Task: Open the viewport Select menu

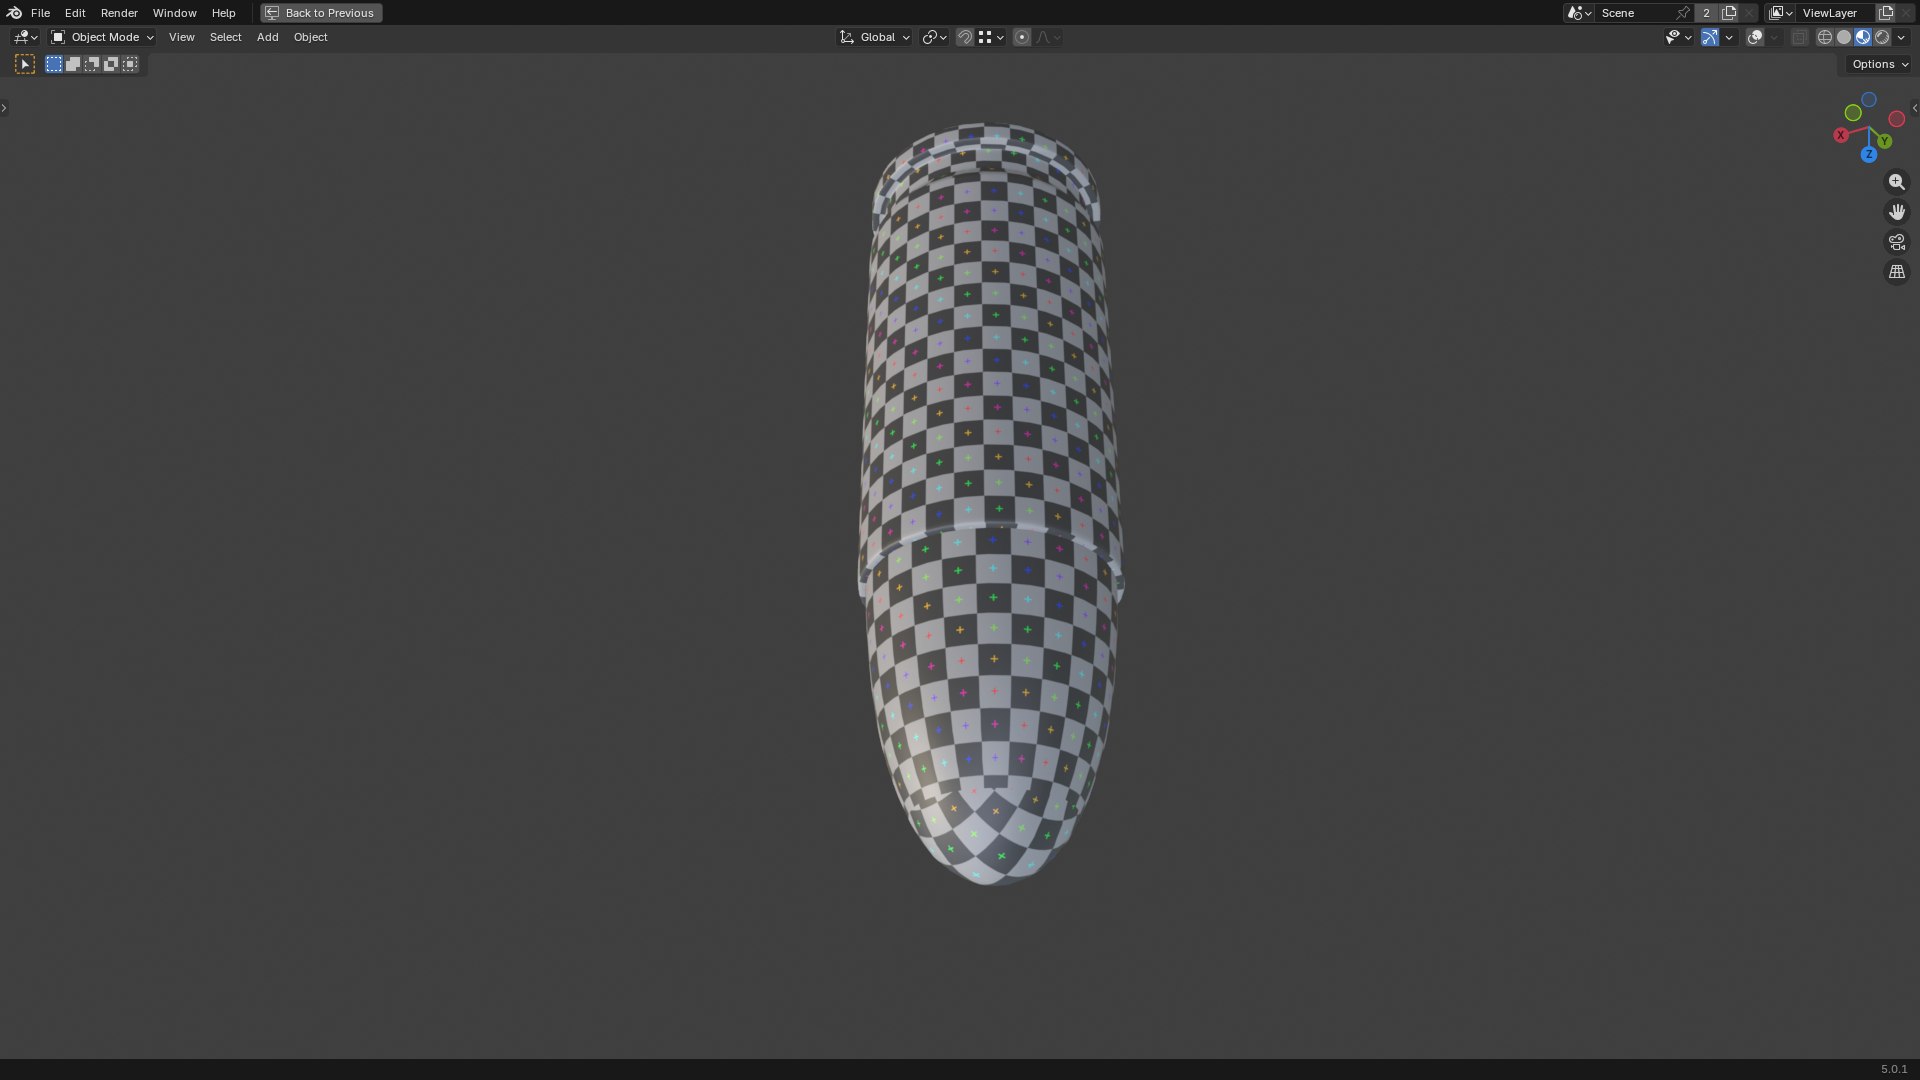Action: (x=225, y=37)
